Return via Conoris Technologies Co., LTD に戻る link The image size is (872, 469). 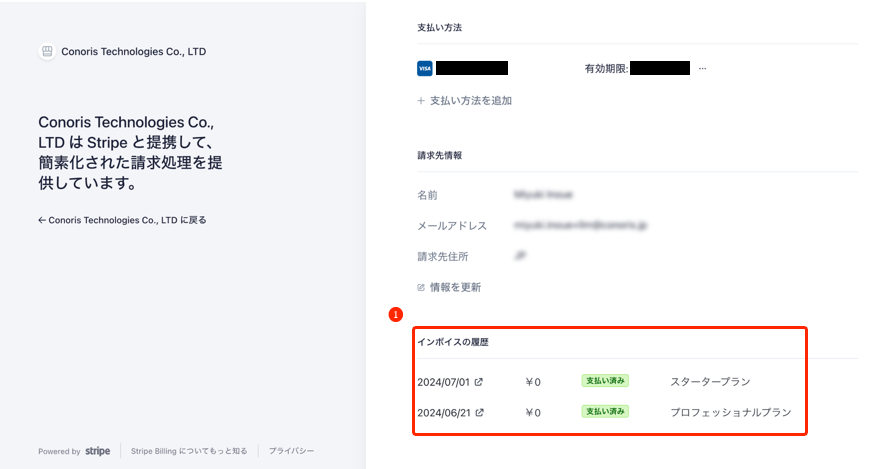point(122,220)
